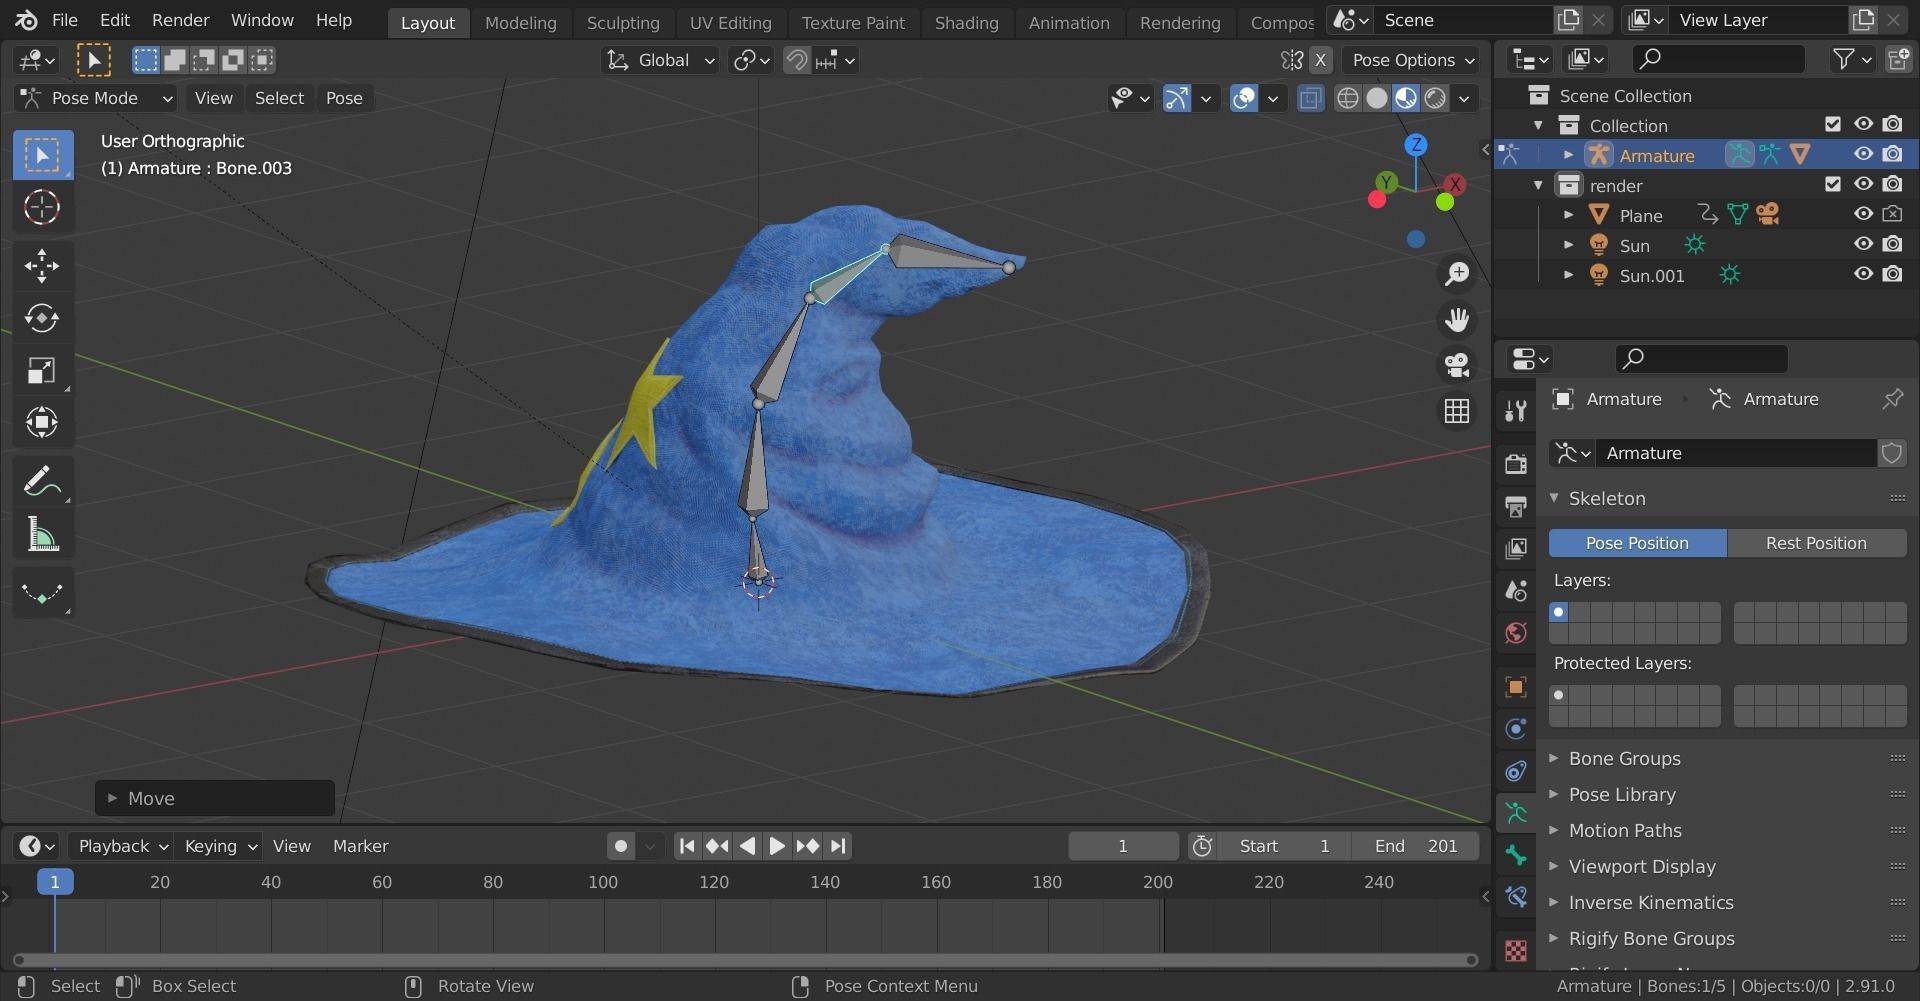Activate the Move tool
This screenshot has height=1001, width=1920.
[42, 266]
